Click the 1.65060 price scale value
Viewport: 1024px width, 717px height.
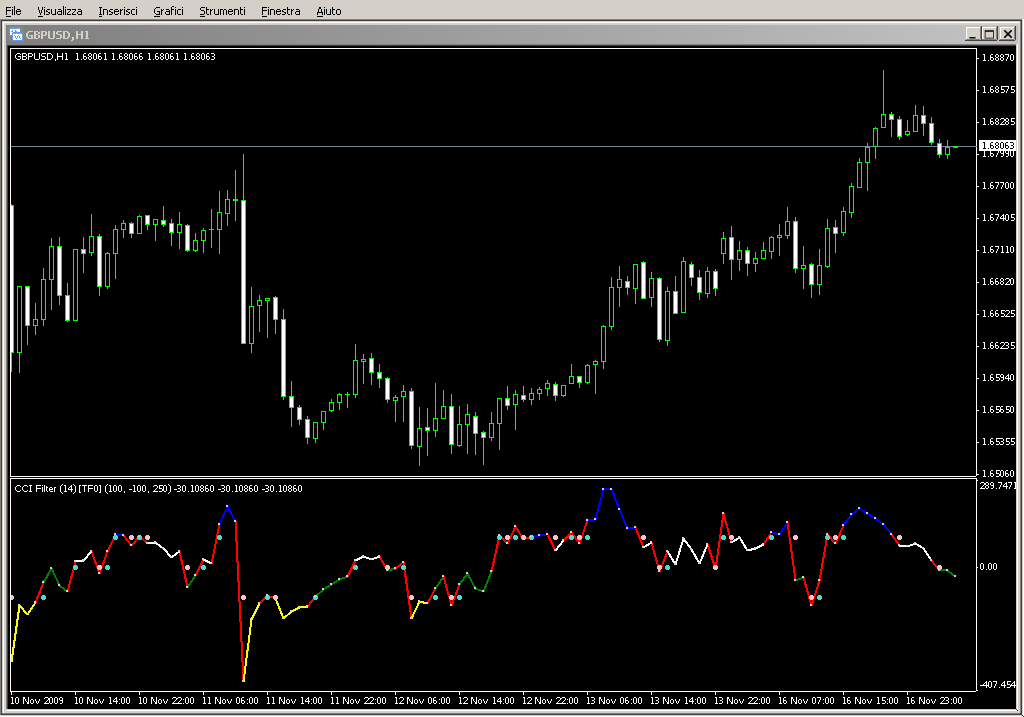[999, 473]
